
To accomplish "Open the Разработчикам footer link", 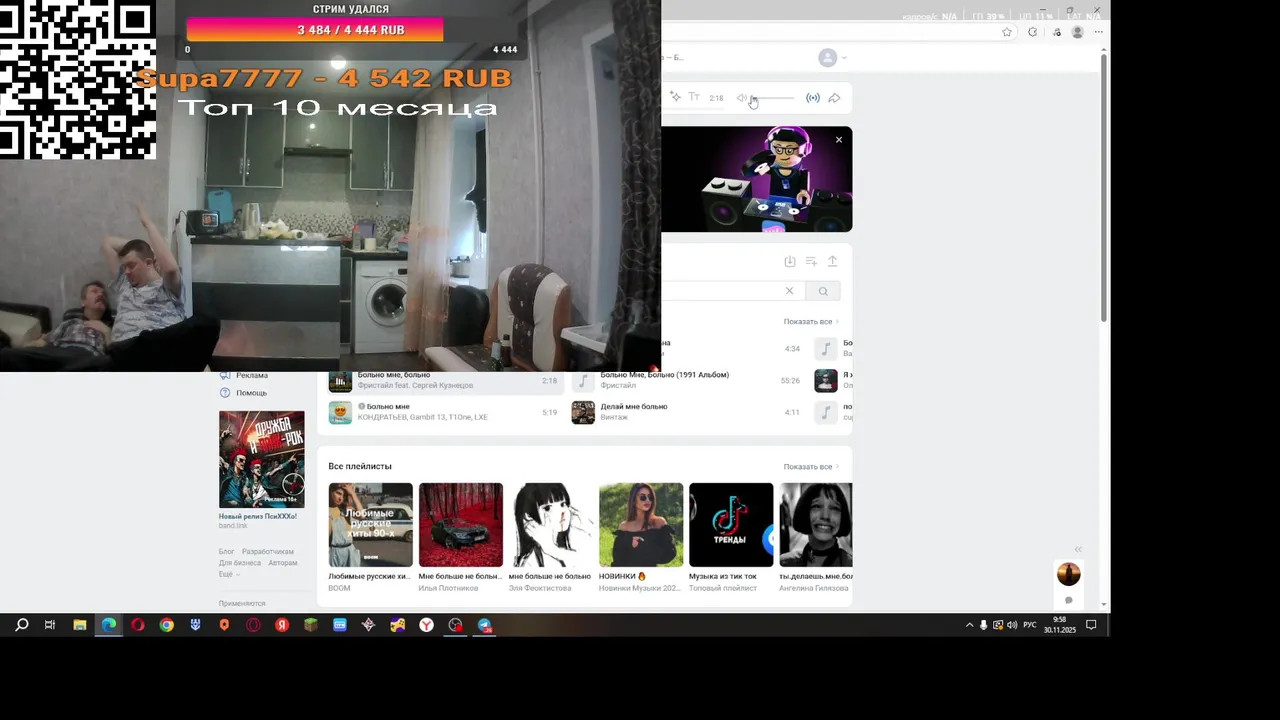I will click(268, 552).
